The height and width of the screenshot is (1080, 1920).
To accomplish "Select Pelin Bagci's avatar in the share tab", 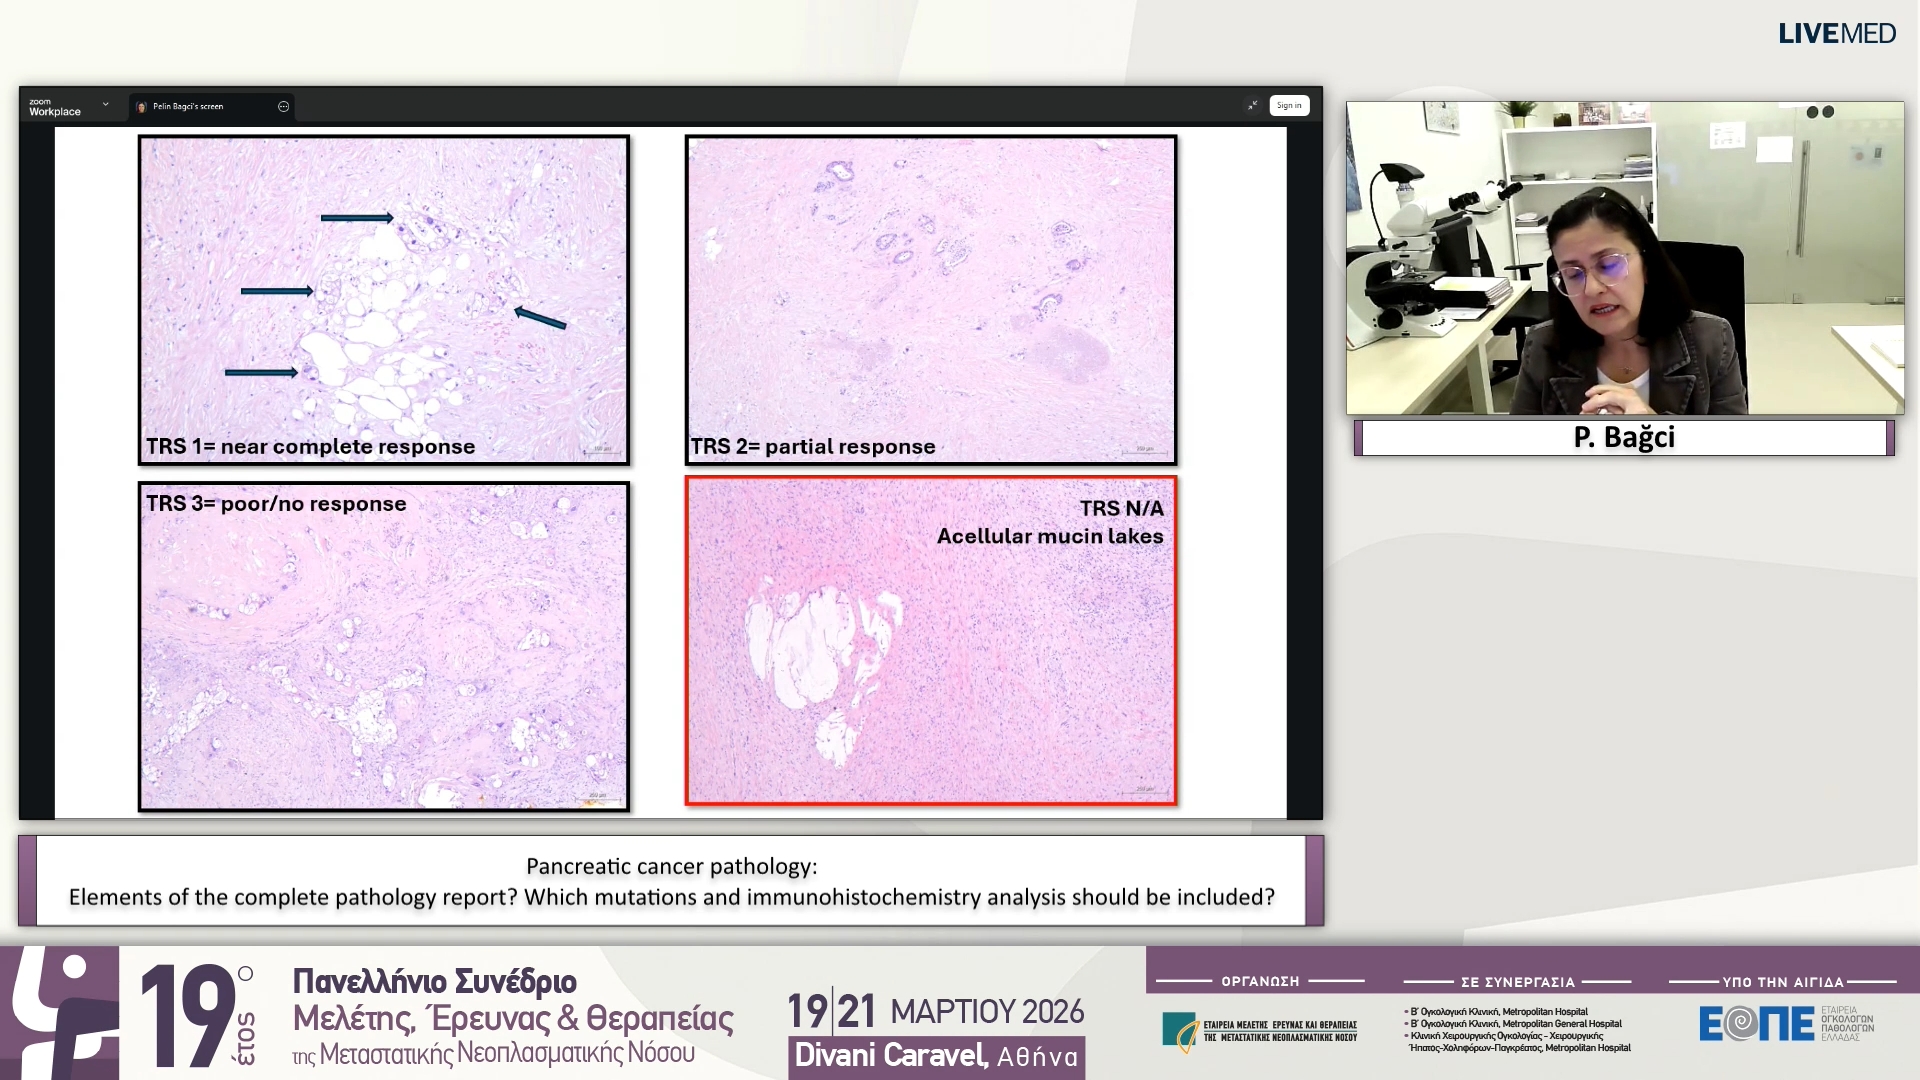I will click(141, 105).
